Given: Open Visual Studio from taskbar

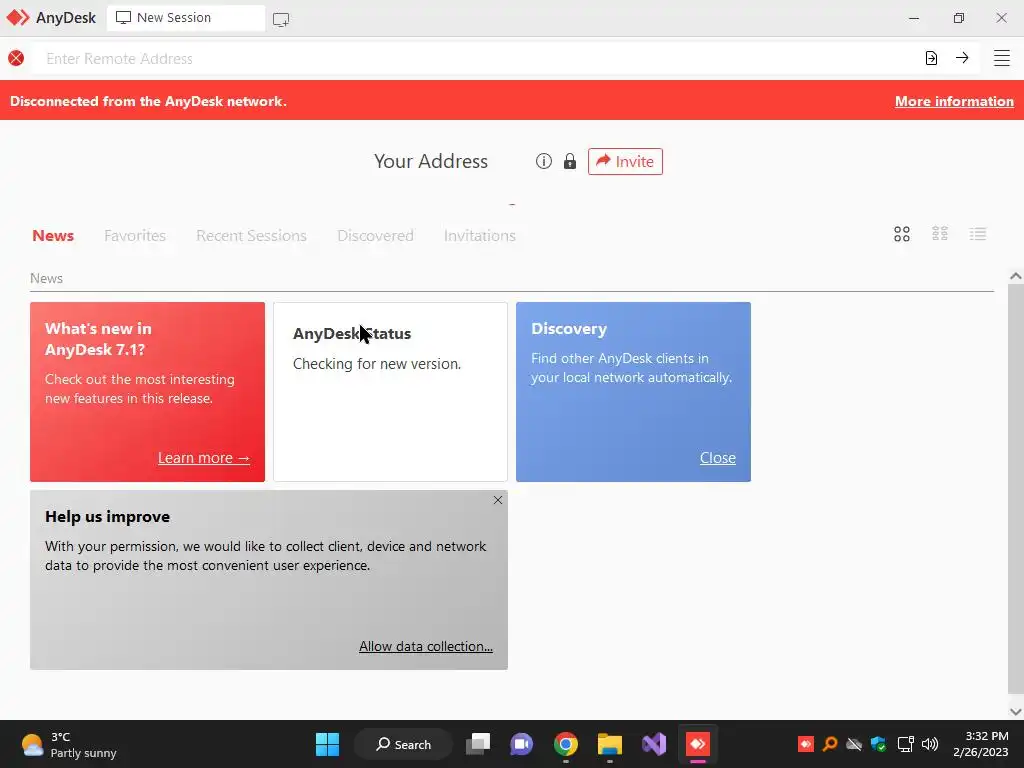Looking at the screenshot, I should pyautogui.click(x=654, y=744).
